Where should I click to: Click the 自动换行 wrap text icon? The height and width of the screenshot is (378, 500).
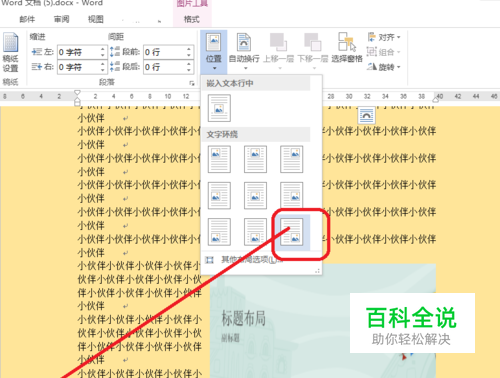(x=244, y=42)
